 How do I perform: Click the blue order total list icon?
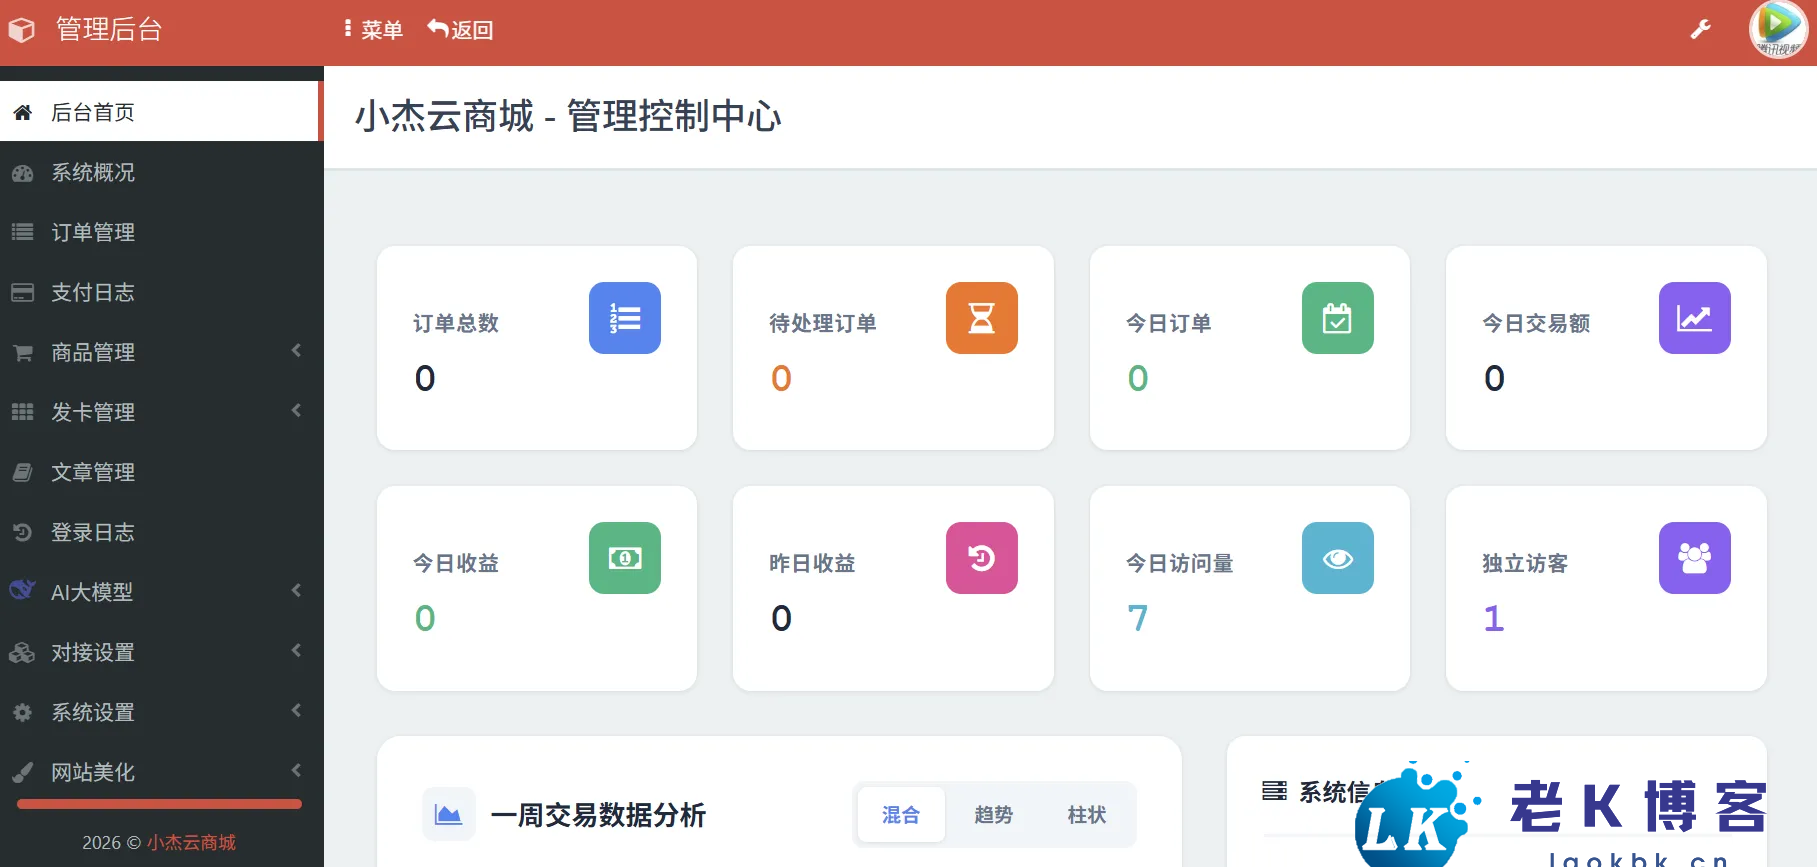[x=624, y=318]
